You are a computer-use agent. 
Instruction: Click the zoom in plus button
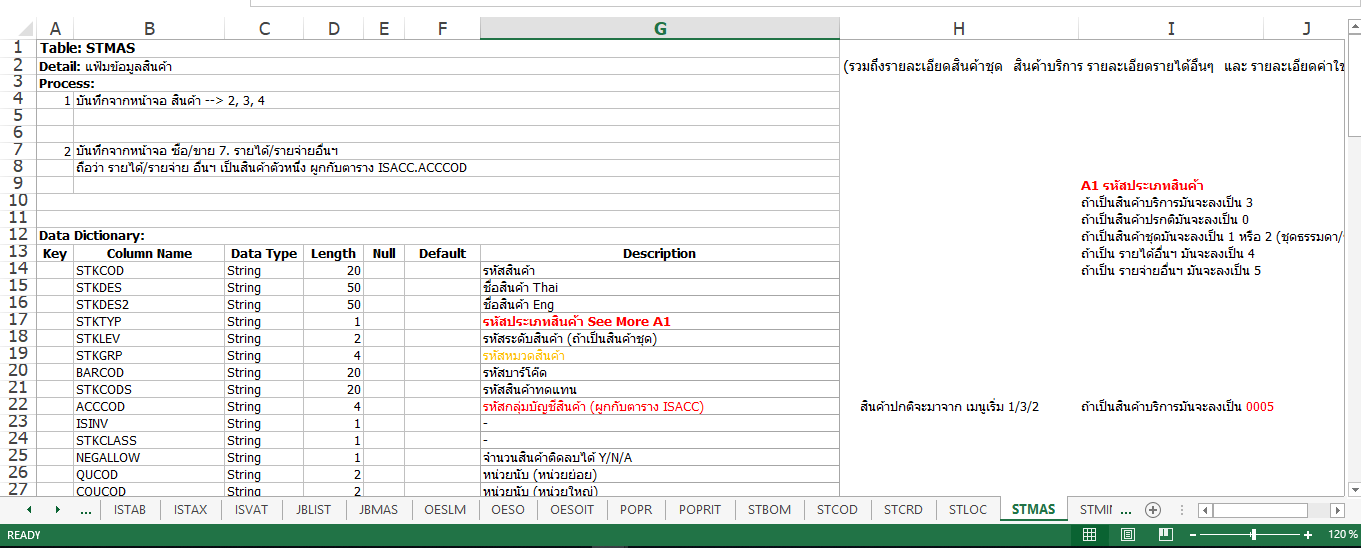(x=1308, y=535)
